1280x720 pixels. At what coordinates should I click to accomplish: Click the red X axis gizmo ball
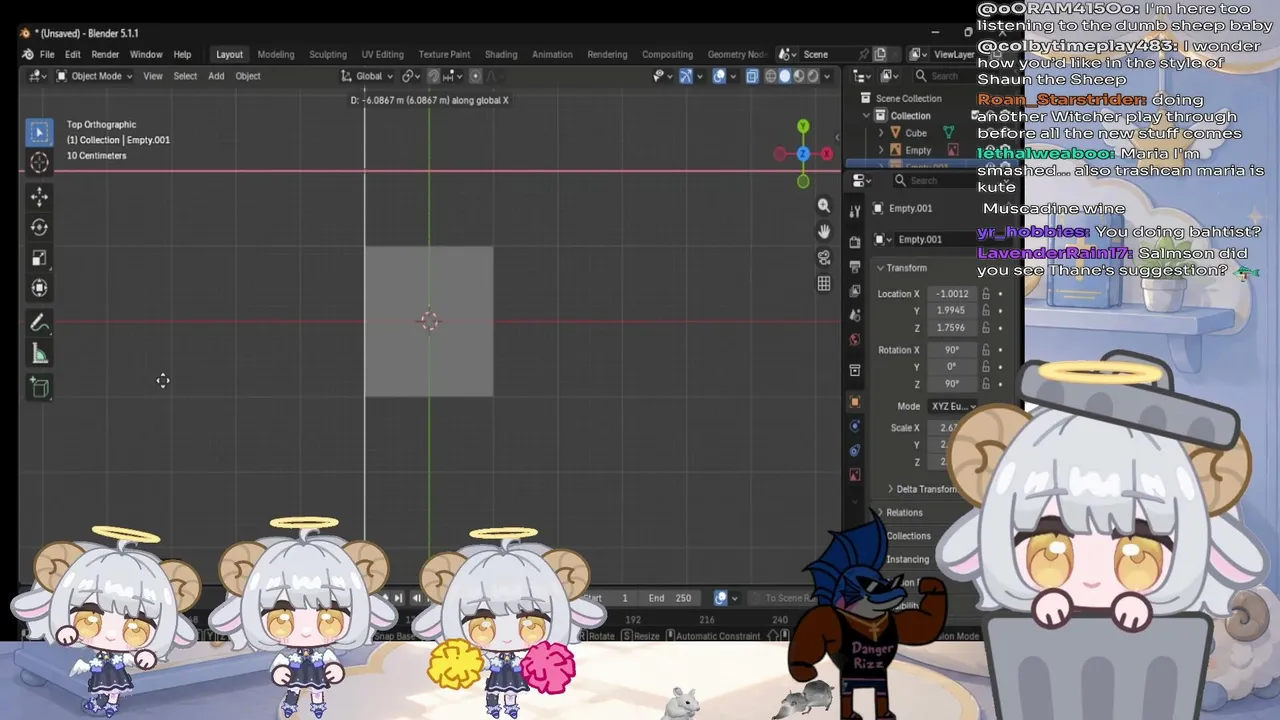(x=827, y=153)
